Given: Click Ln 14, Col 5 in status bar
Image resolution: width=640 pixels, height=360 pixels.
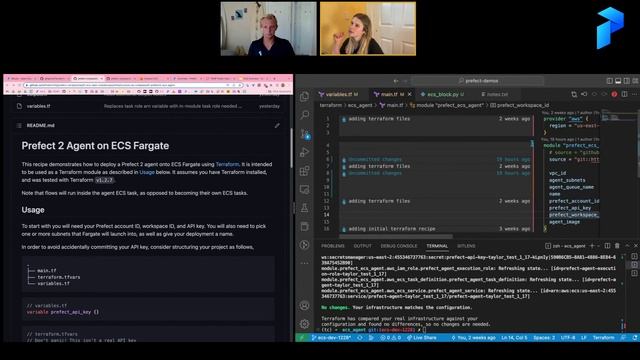Looking at the screenshot, I should click(514, 338).
